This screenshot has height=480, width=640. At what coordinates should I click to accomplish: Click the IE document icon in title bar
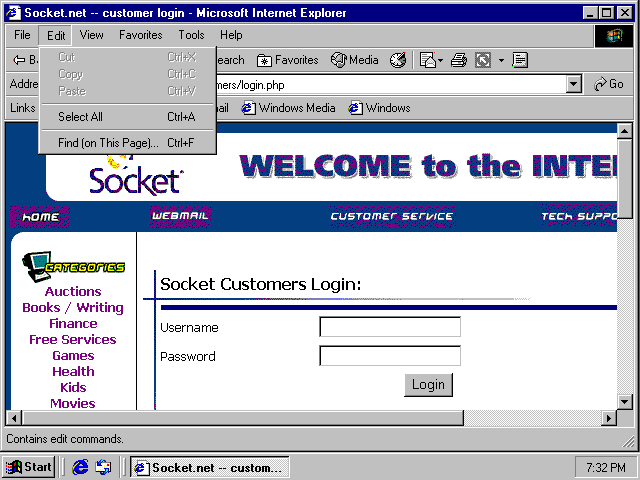[13, 13]
